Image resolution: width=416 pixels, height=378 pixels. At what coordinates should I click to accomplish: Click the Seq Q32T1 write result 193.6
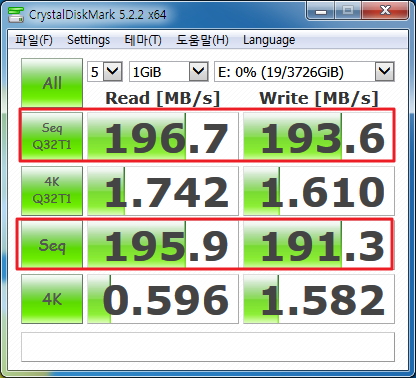pos(319,136)
